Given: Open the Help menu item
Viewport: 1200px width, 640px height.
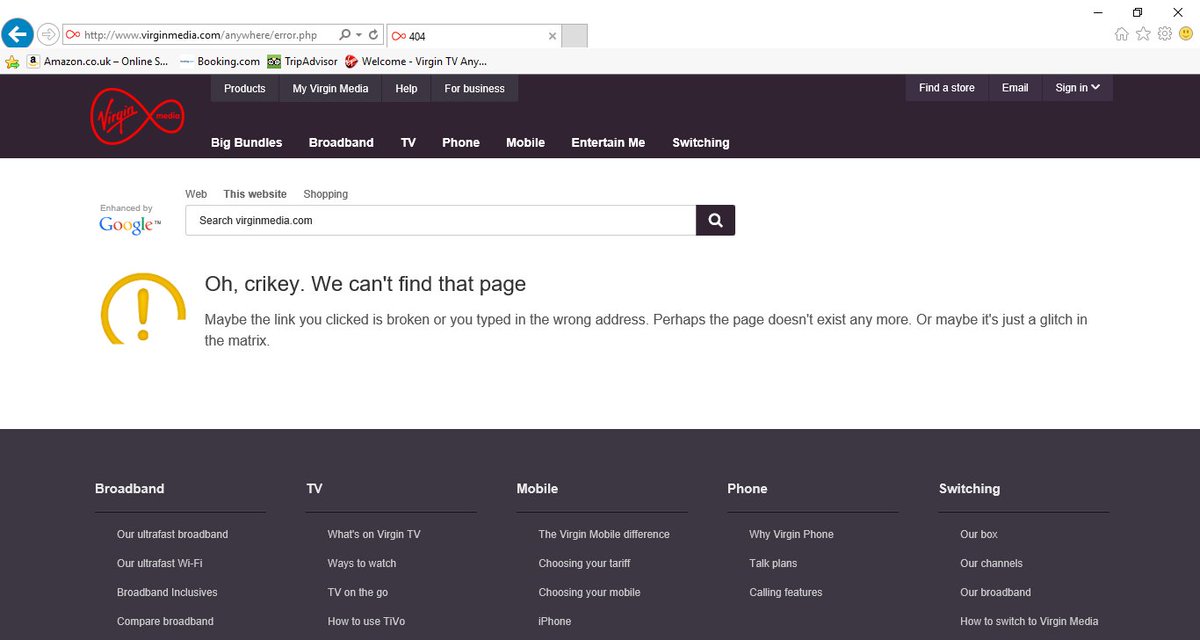Looking at the screenshot, I should click(406, 88).
